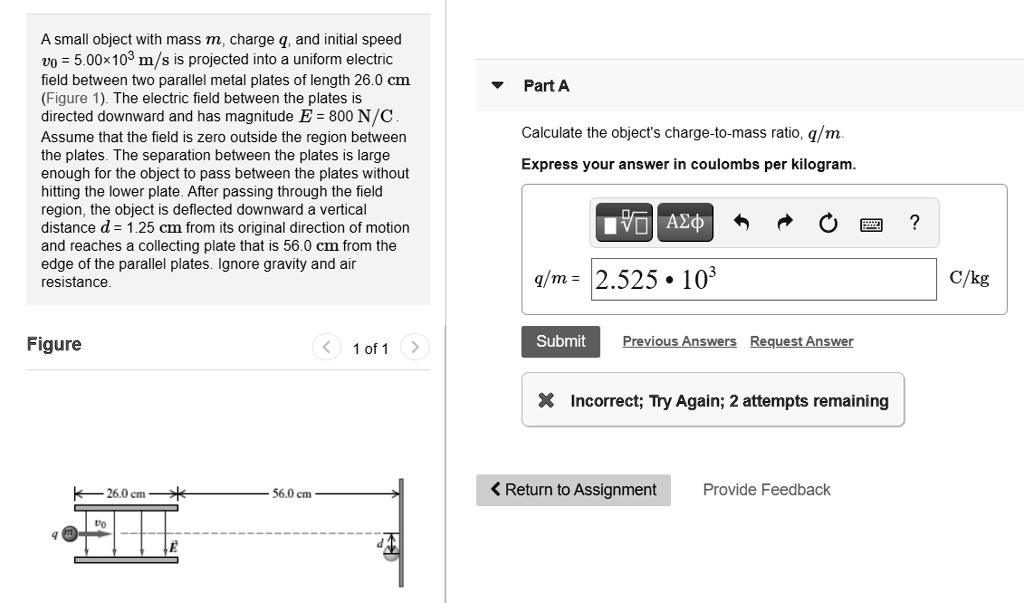Click the Incorrect; Try Again message box
Image resolution: width=1024 pixels, height=603 pixels.
(712, 400)
